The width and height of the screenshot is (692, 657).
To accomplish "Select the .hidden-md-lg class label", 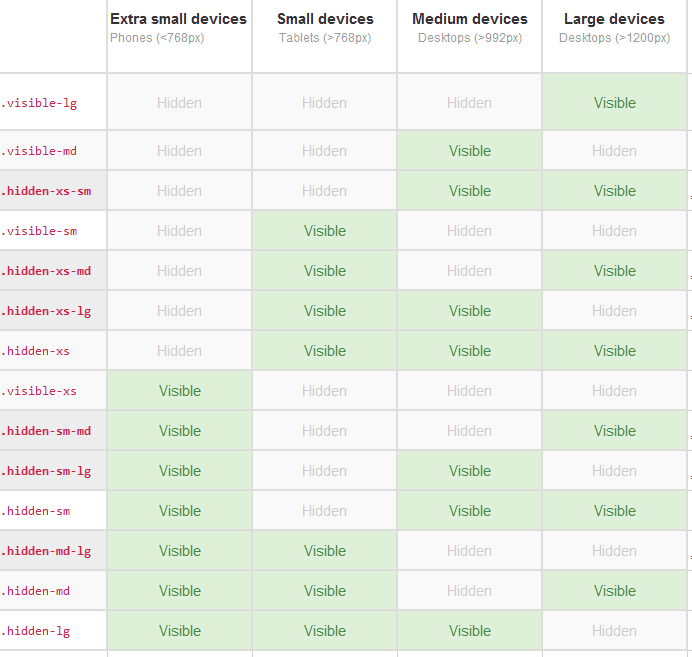I will click(x=46, y=551).
